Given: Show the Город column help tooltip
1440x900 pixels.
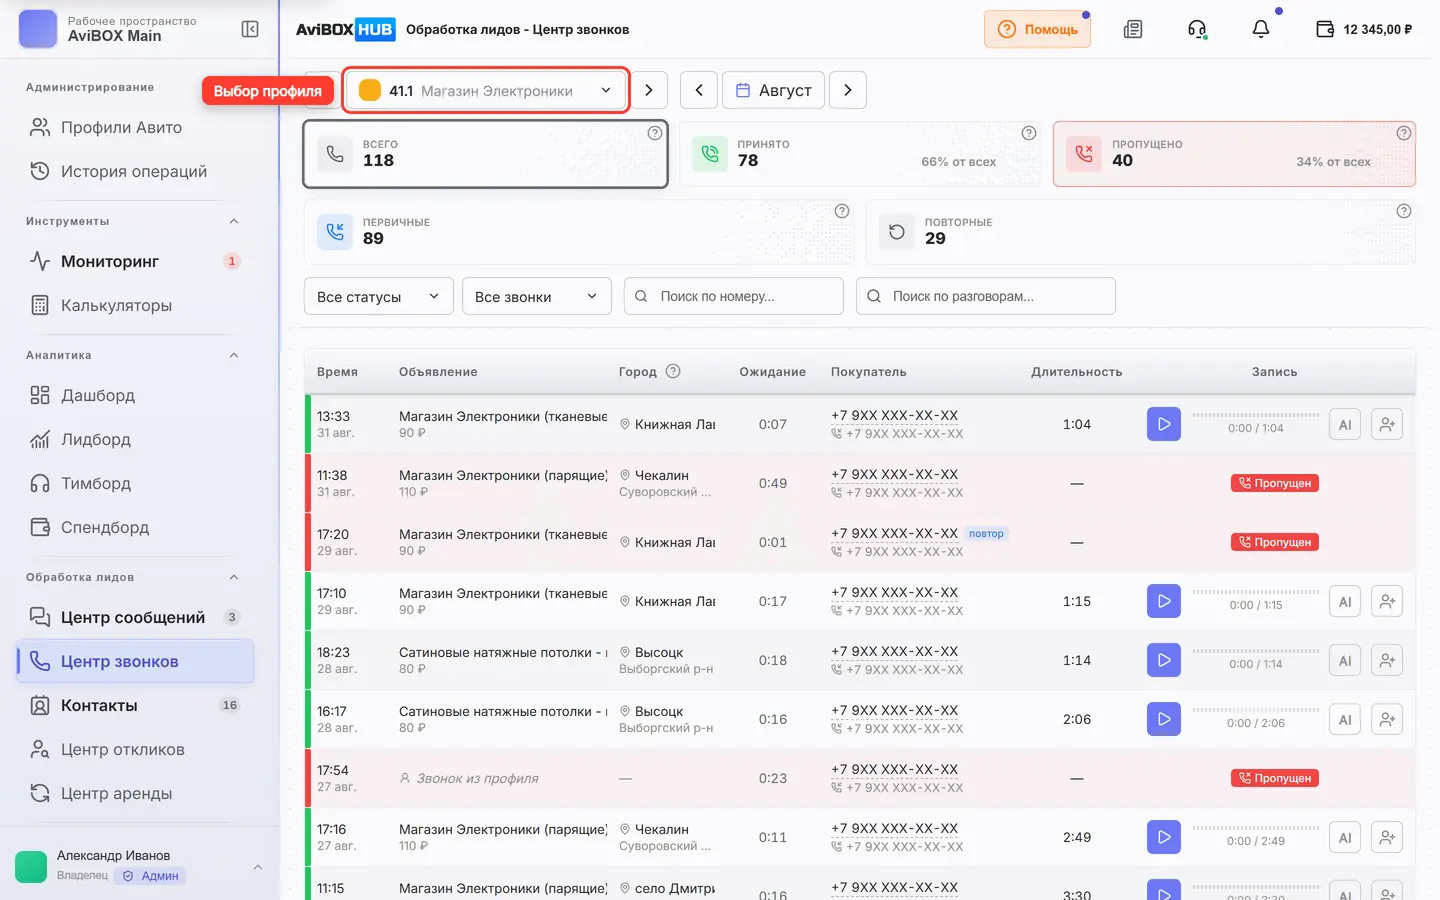Looking at the screenshot, I should [x=673, y=371].
